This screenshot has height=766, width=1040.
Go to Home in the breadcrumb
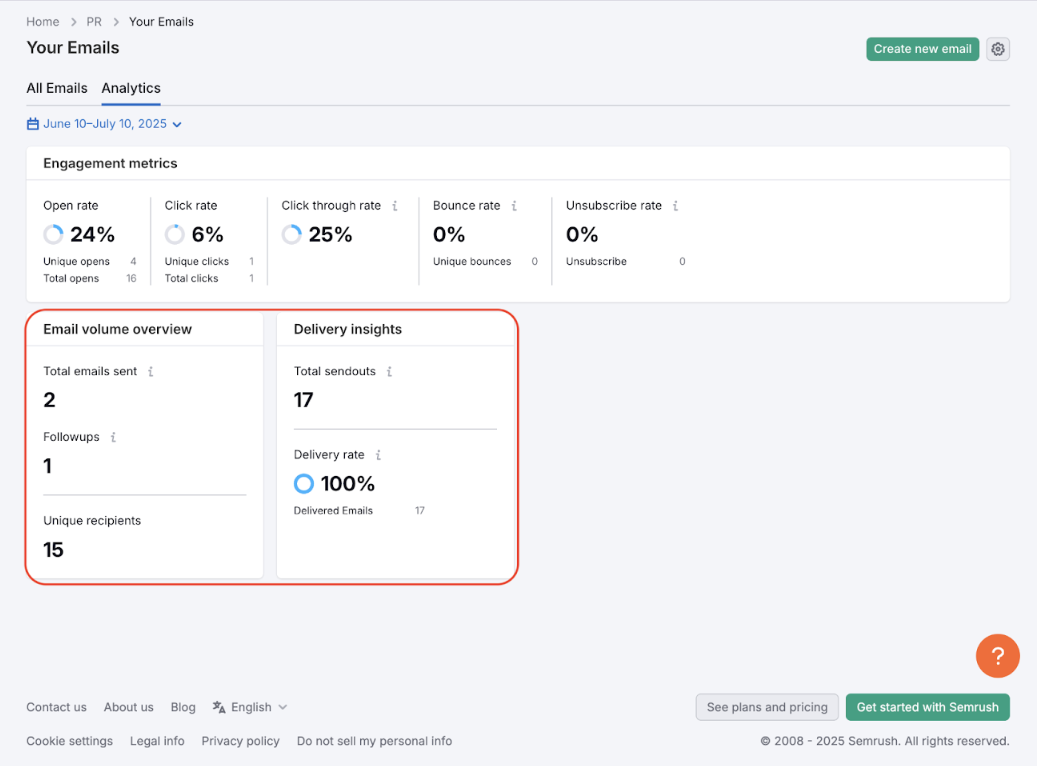(x=43, y=22)
